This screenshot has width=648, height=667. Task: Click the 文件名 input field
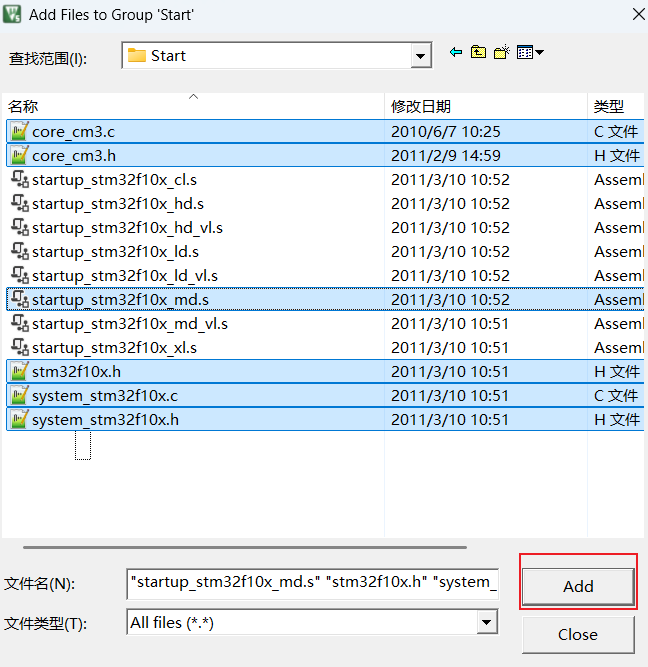(312, 584)
